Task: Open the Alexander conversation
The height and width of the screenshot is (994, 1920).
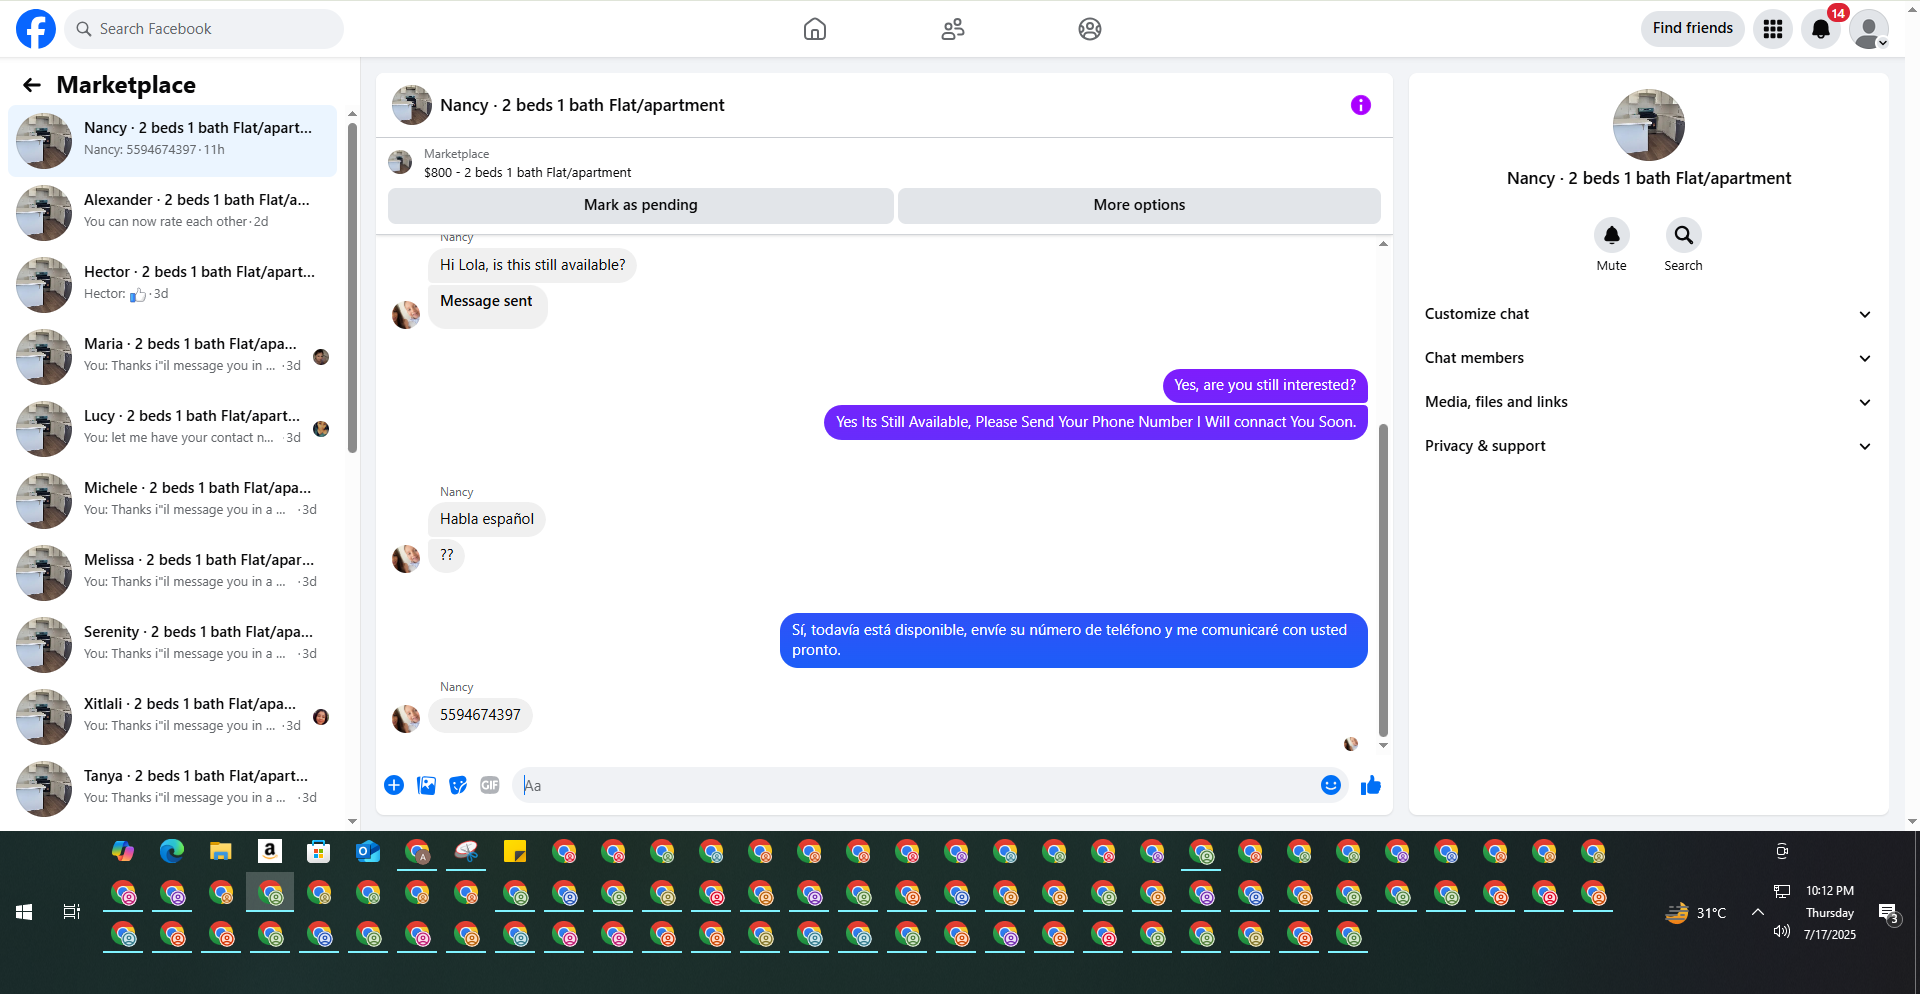Action: coord(173,213)
